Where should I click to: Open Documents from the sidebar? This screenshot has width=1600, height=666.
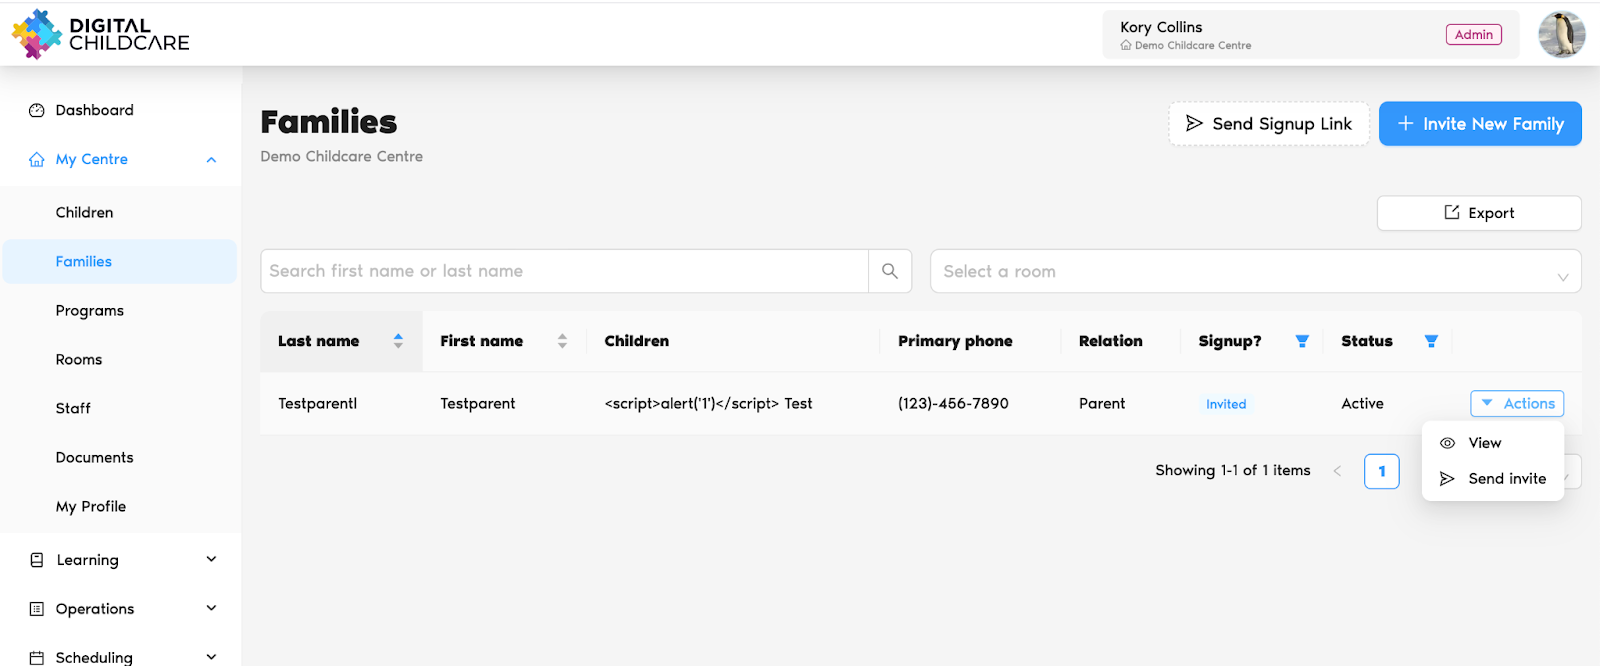coord(94,457)
